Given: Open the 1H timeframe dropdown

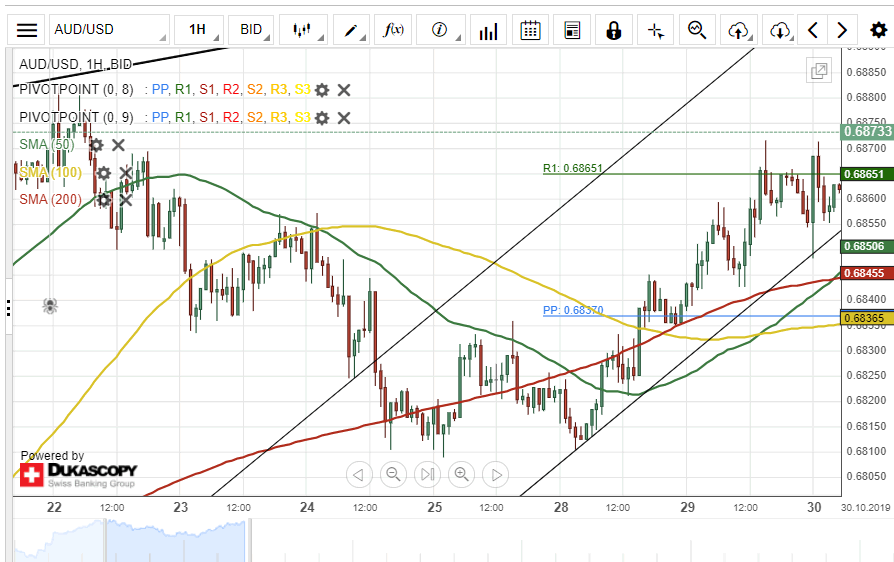Looking at the screenshot, I should click(198, 30).
